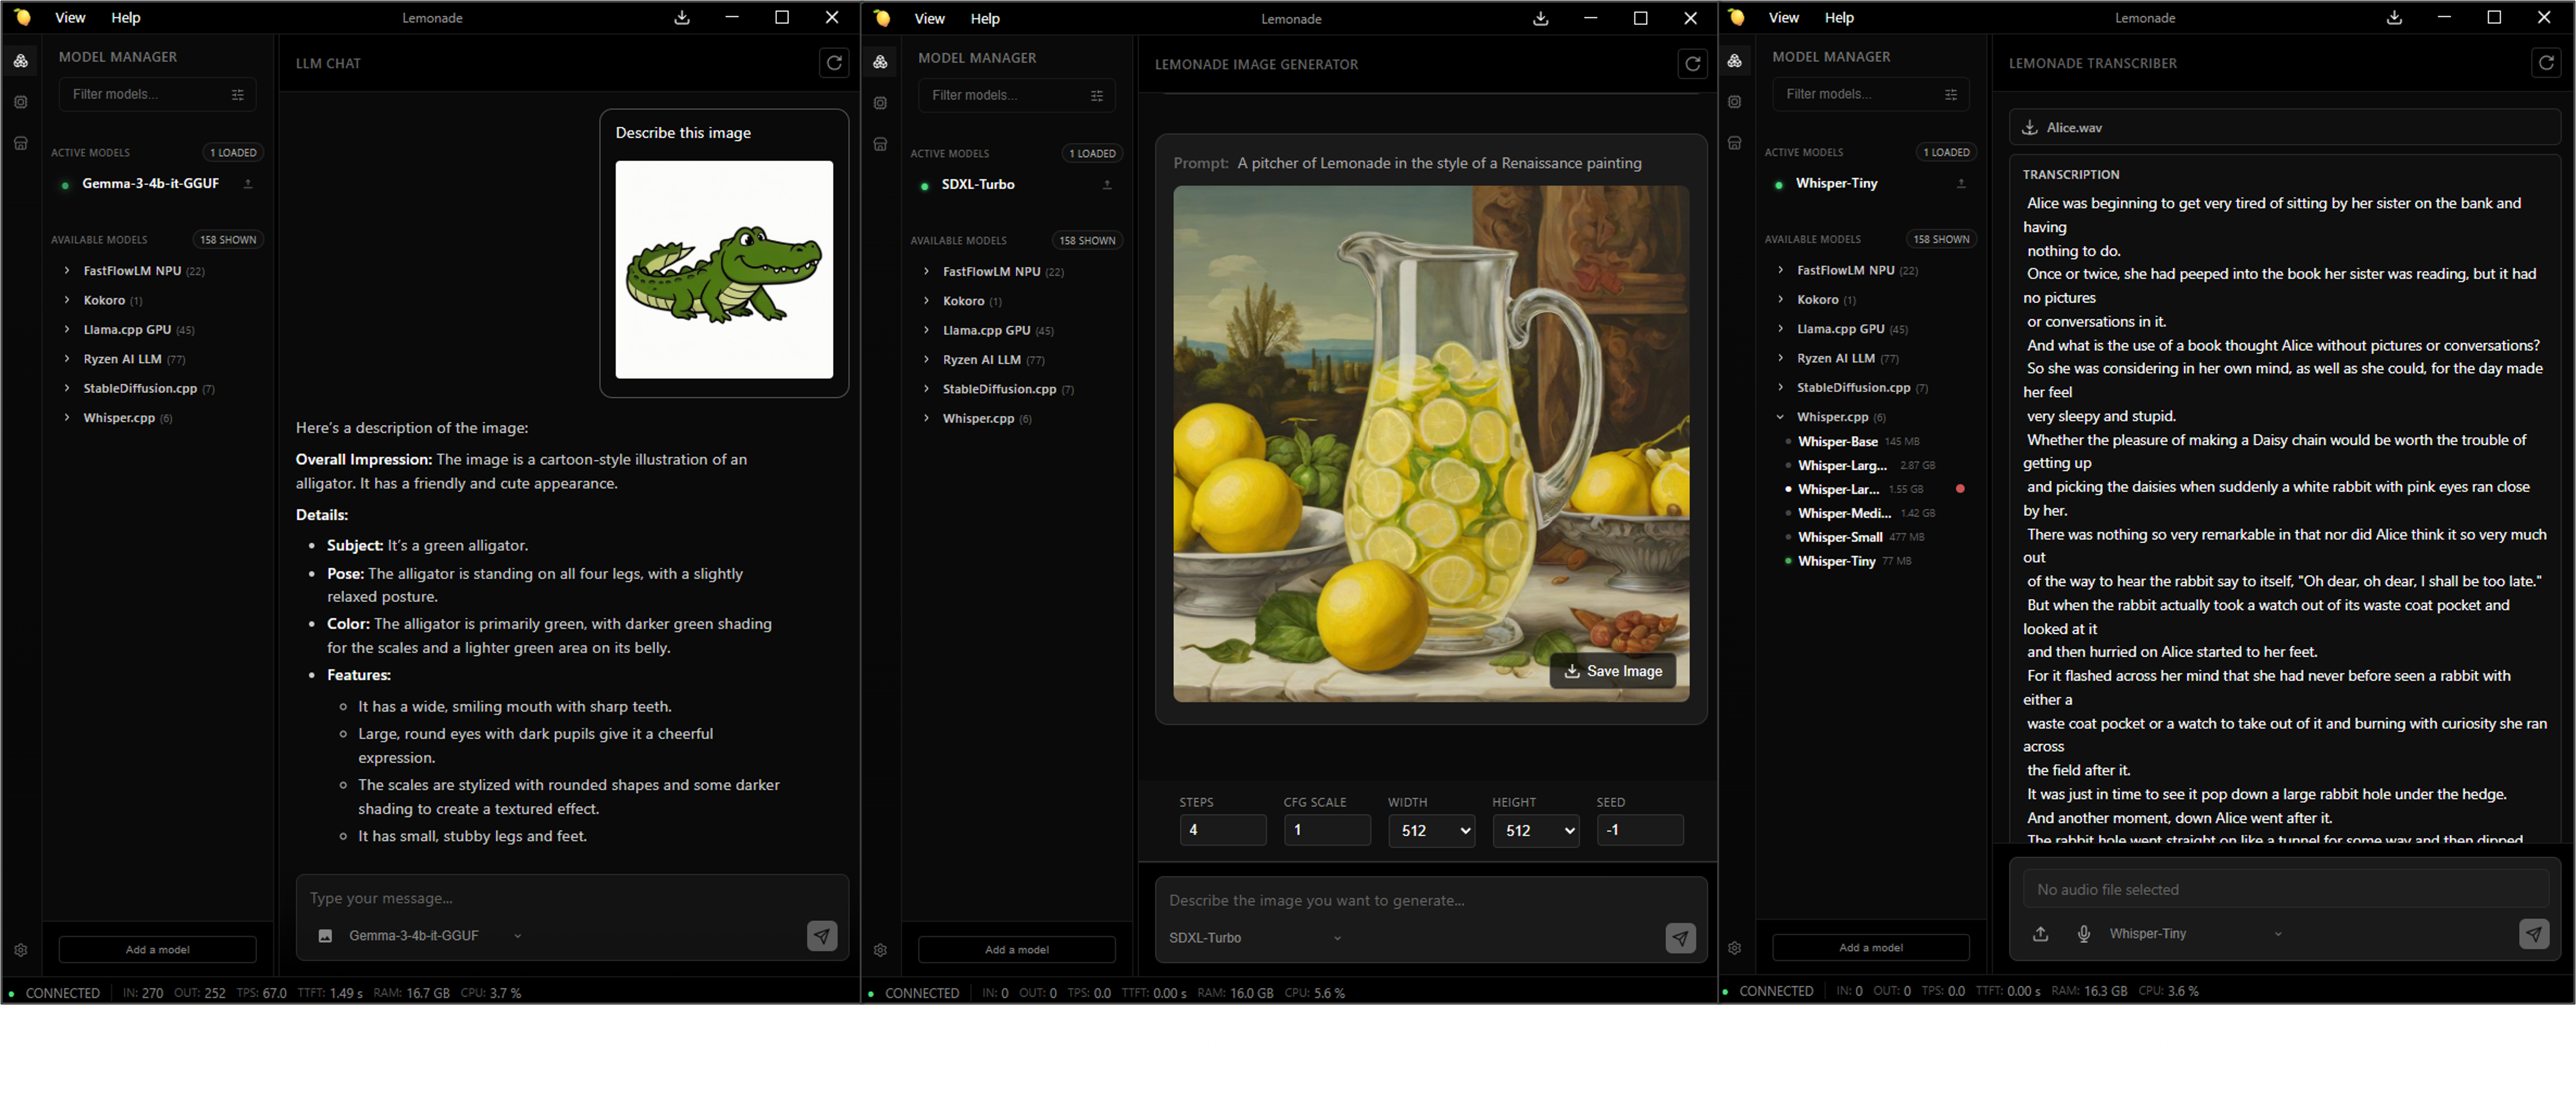The image size is (2576, 1093).
Task: Open View menu in Image Generator window
Action: (x=929, y=19)
